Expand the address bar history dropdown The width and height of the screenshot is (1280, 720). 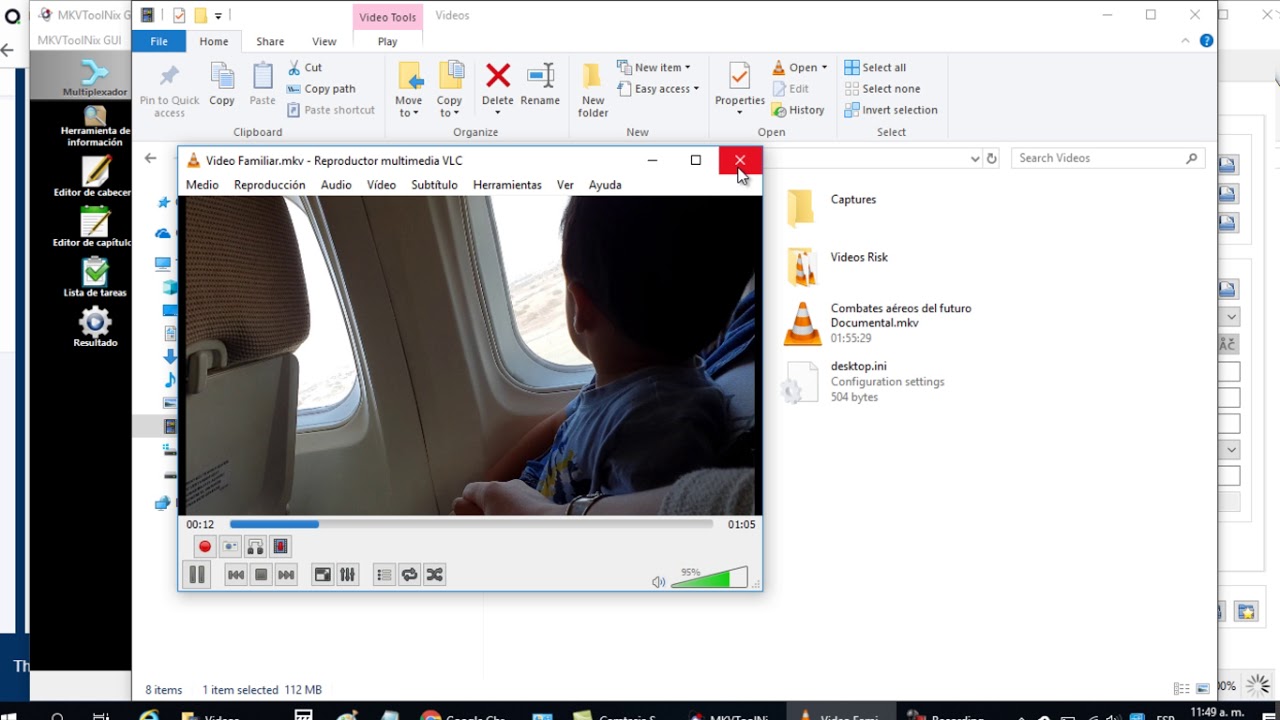pyautogui.click(x=975, y=158)
